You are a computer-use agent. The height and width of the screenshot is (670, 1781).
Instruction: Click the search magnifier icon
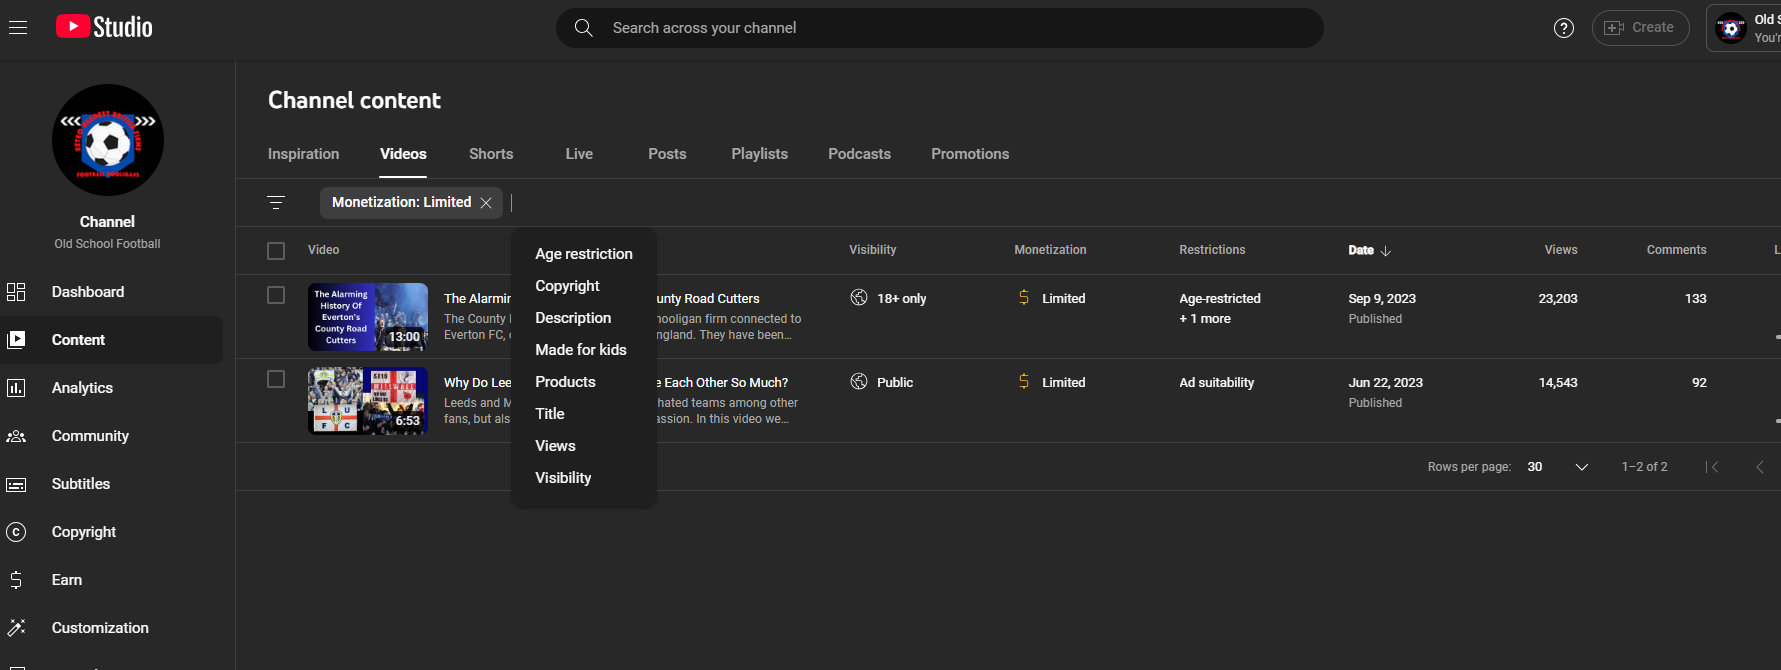(584, 28)
